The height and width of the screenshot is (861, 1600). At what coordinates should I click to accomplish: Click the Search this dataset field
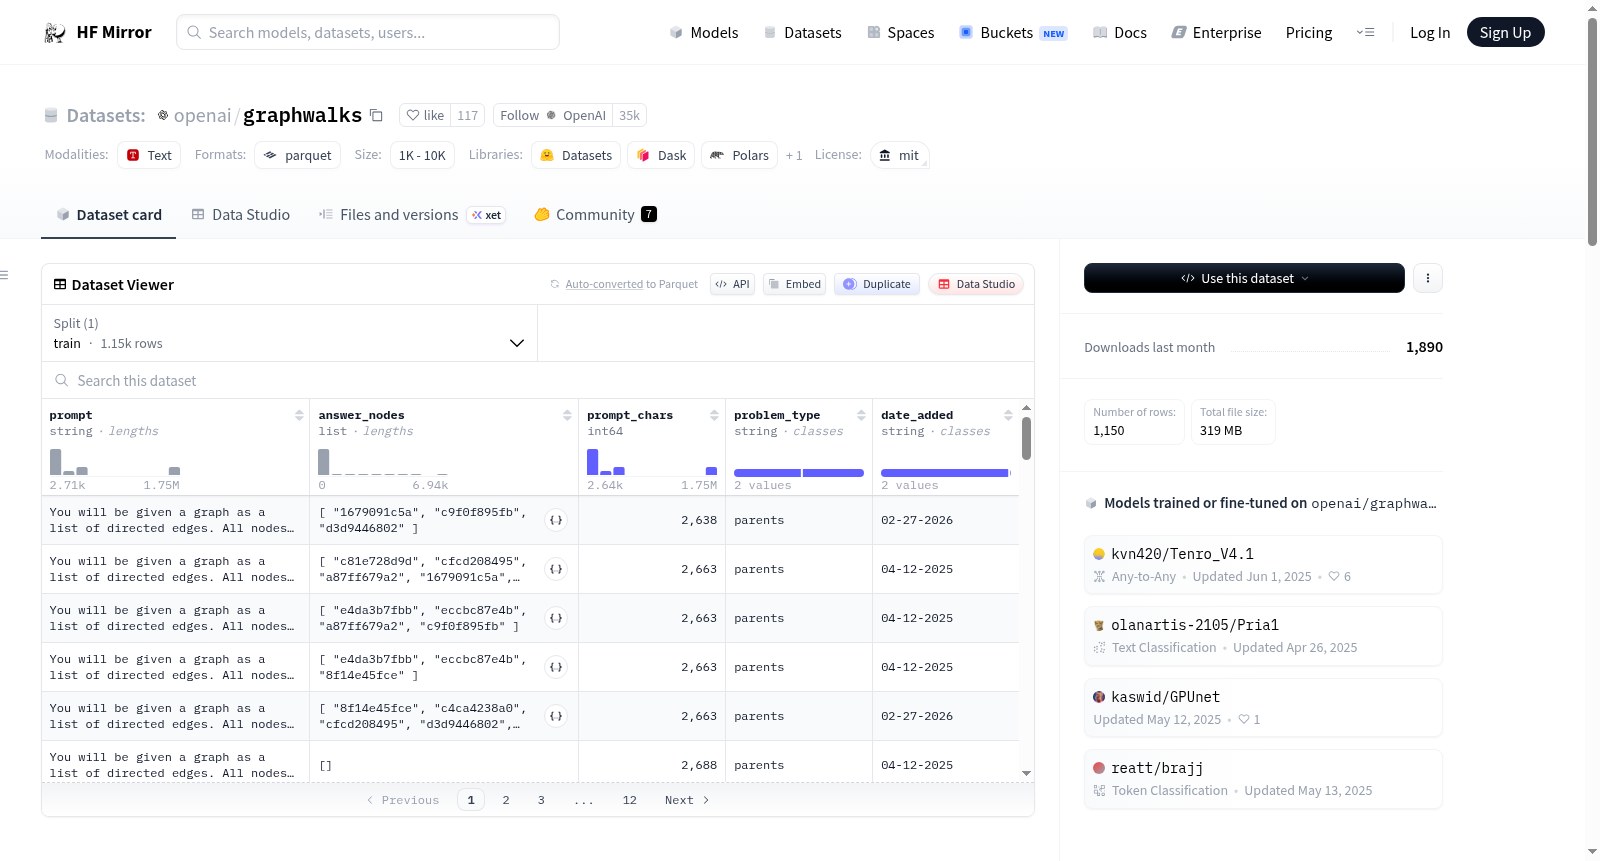pyautogui.click(x=538, y=381)
